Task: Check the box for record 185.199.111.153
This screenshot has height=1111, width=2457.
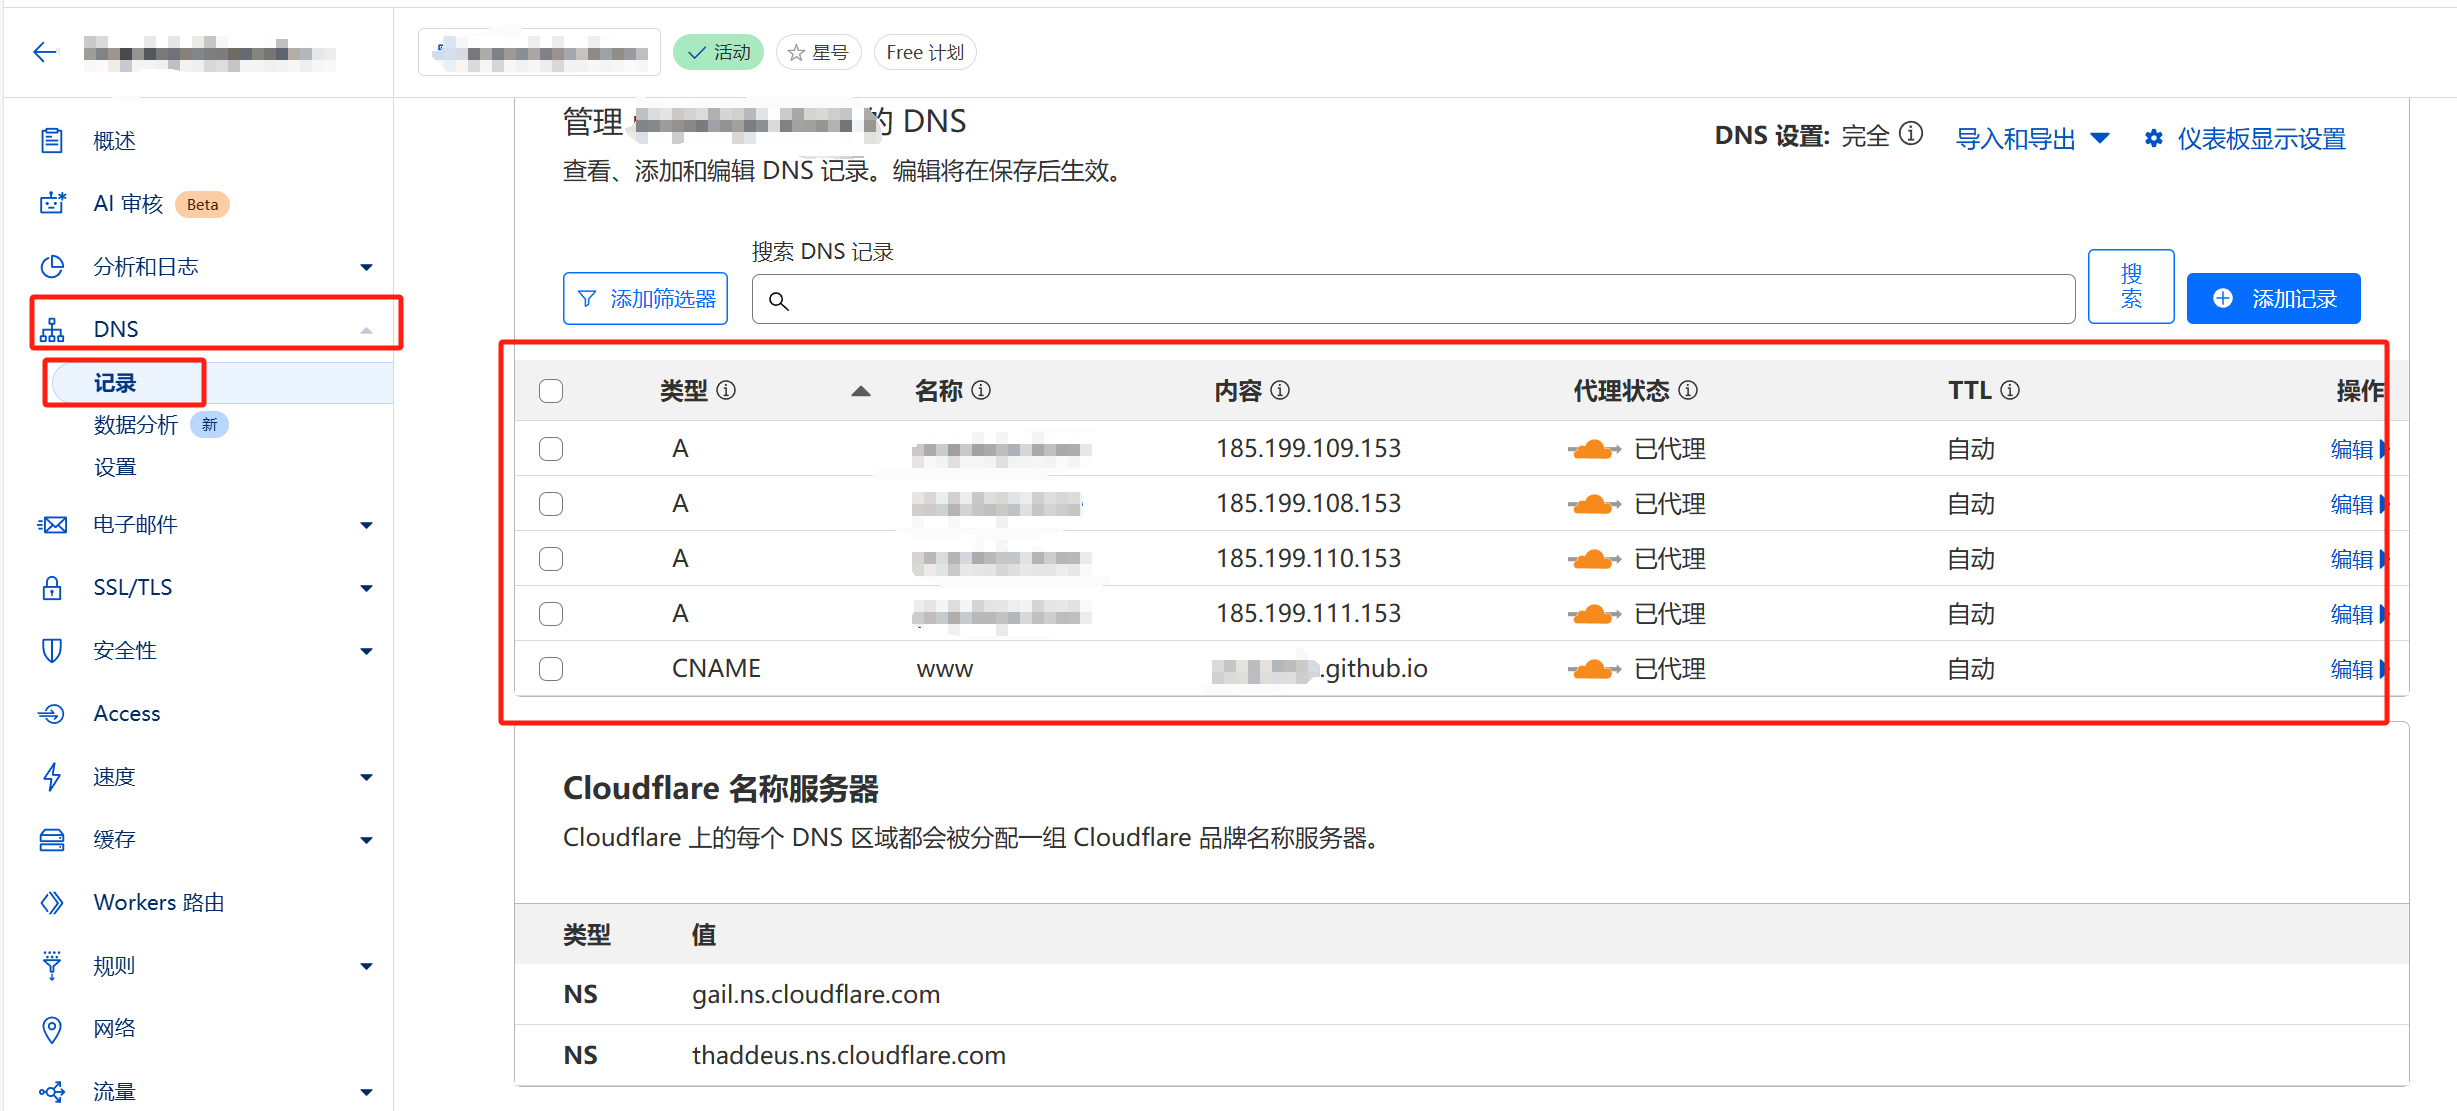Action: pyautogui.click(x=551, y=614)
